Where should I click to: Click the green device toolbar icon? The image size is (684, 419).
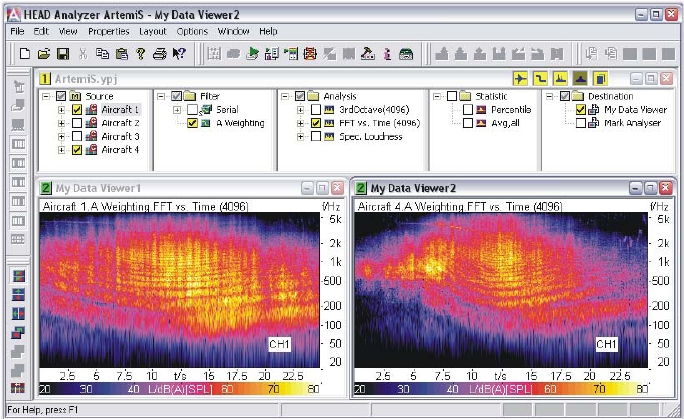tap(406, 54)
